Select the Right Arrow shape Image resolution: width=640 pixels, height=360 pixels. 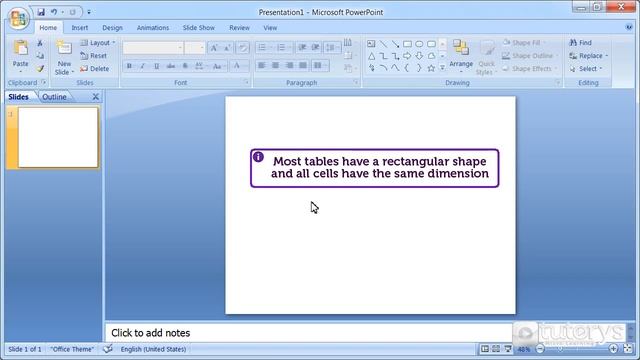pos(407,56)
